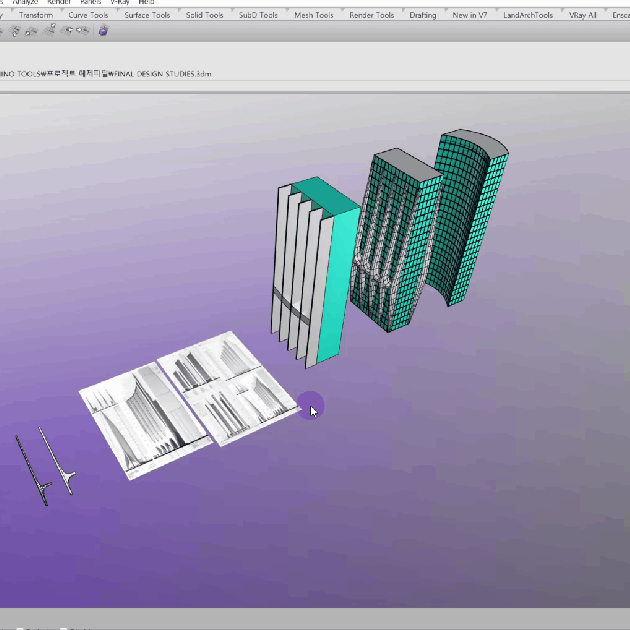Click the purple sphere icon in the toolbar

click(x=104, y=31)
